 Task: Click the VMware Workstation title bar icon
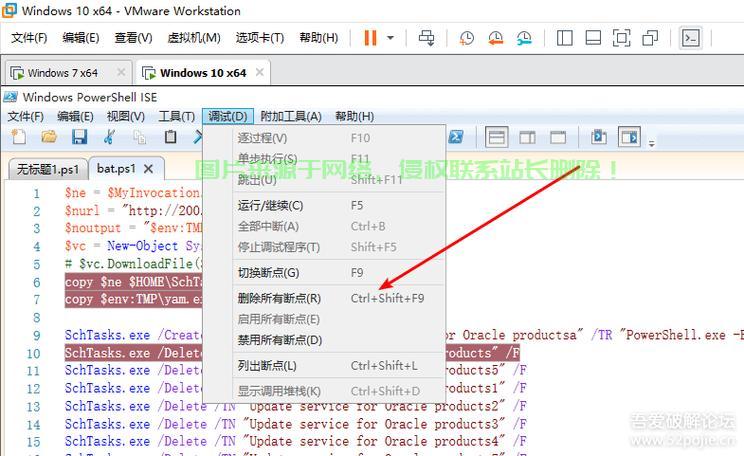click(9, 10)
